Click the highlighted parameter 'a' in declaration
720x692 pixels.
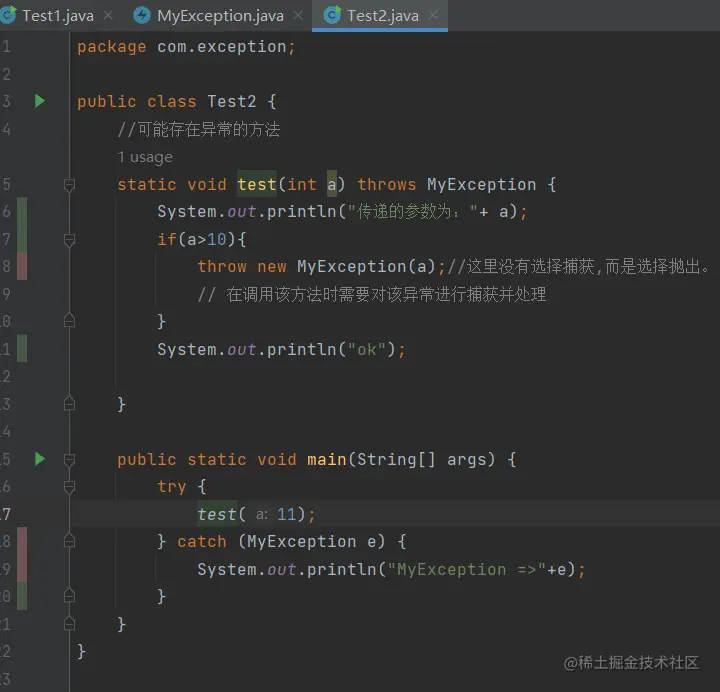click(x=332, y=185)
